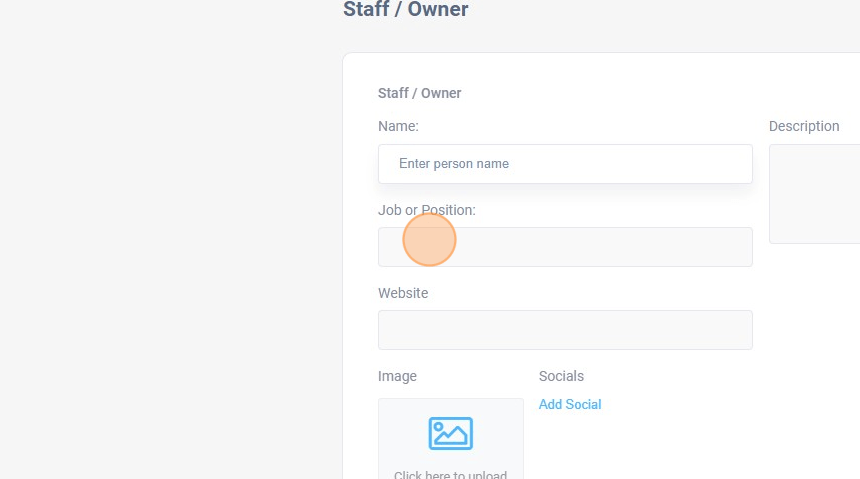Viewport: 860px width, 479px height.
Task: Select the Website input field
Action: [565, 330]
